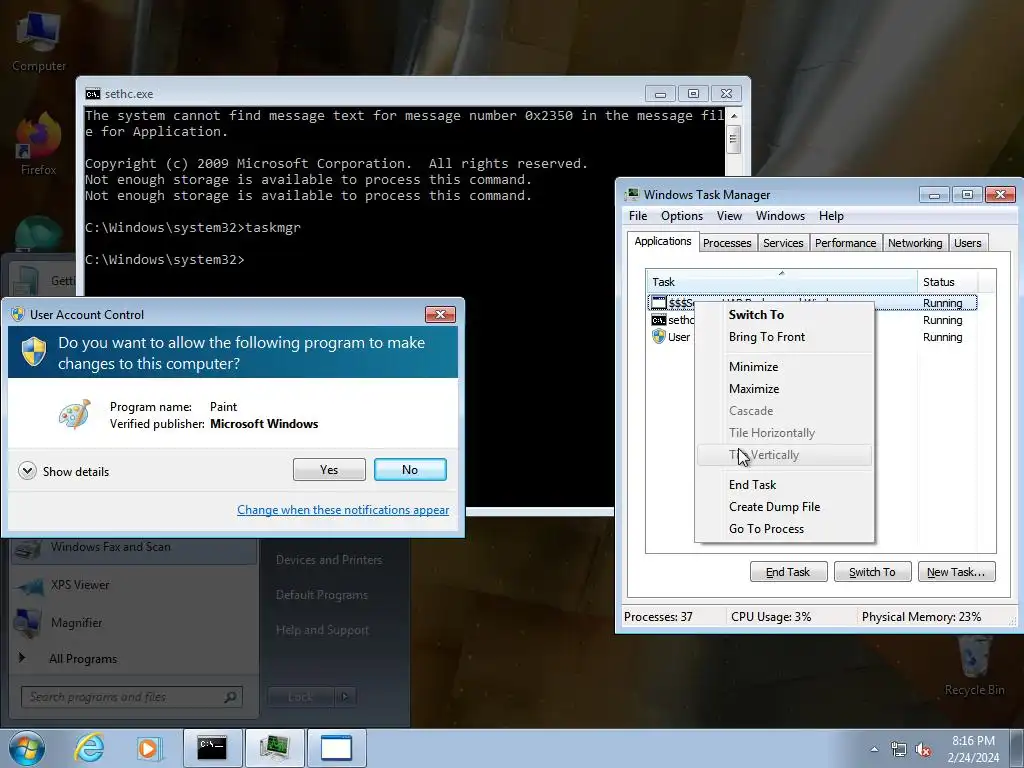
Task: Click No in User Account Control
Action: pyautogui.click(x=410, y=470)
